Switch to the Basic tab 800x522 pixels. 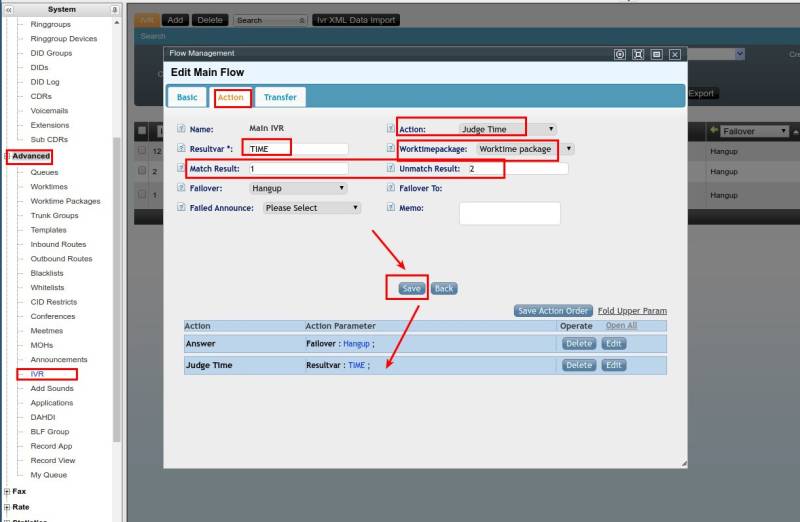click(187, 97)
